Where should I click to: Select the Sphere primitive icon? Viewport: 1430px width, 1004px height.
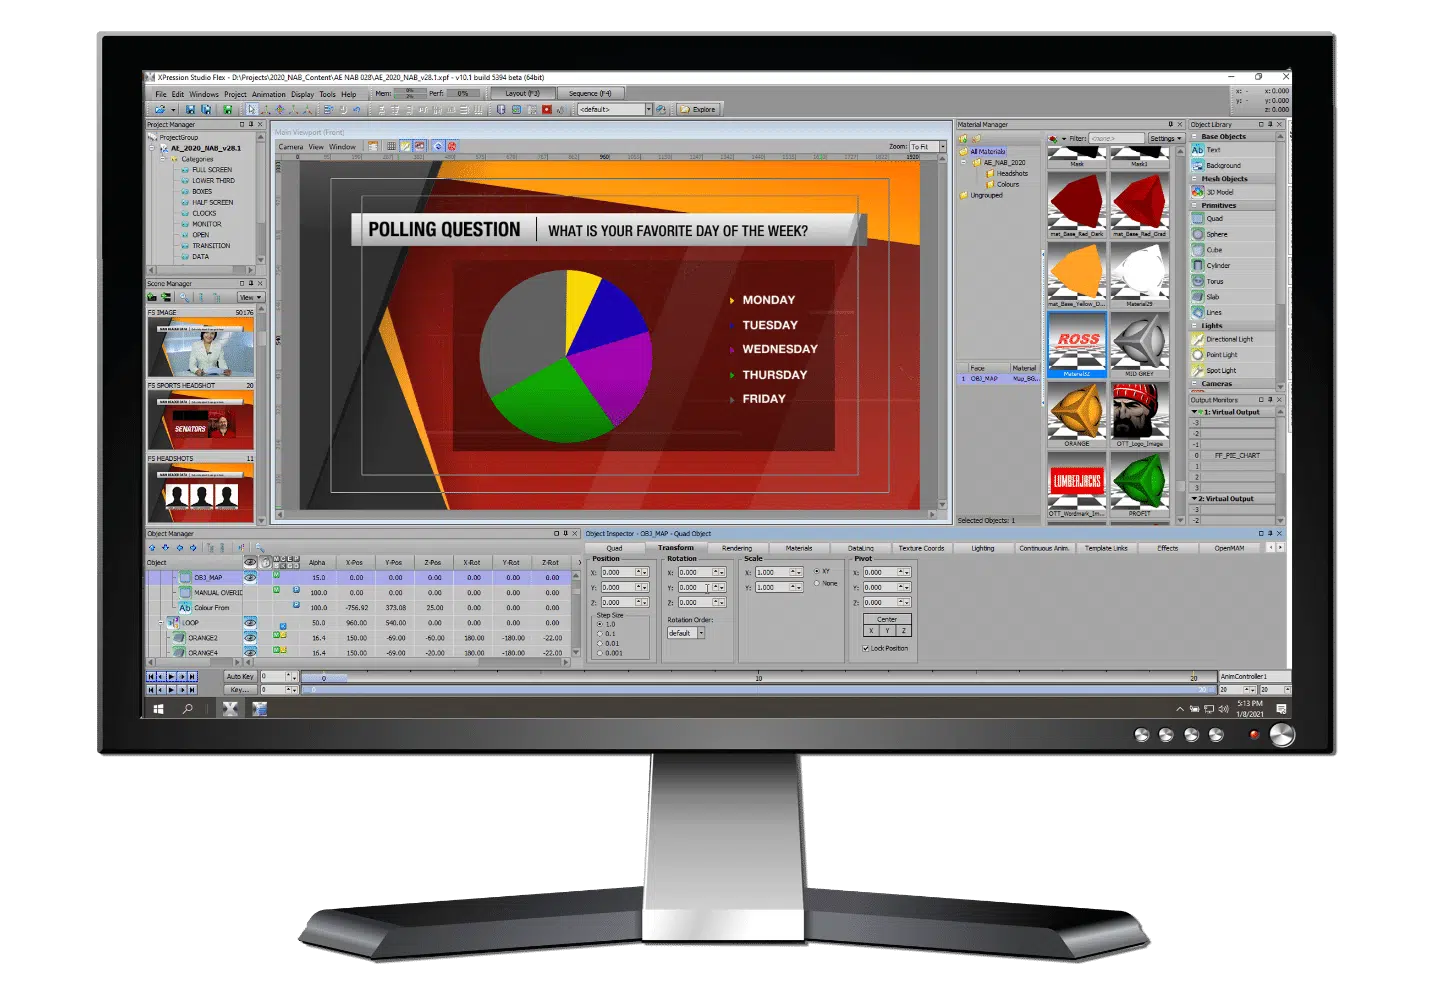[1198, 234]
